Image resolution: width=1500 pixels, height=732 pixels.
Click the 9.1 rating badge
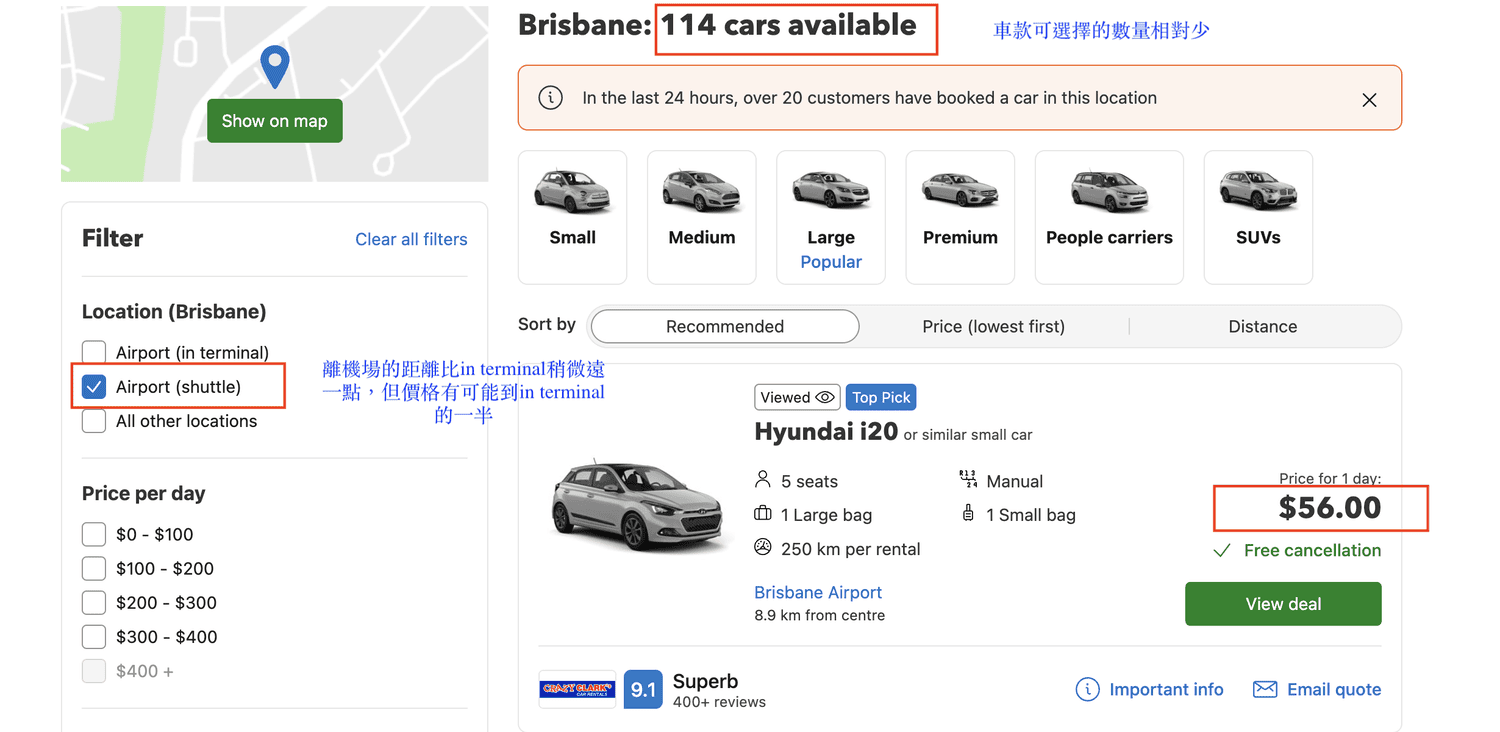pos(643,690)
